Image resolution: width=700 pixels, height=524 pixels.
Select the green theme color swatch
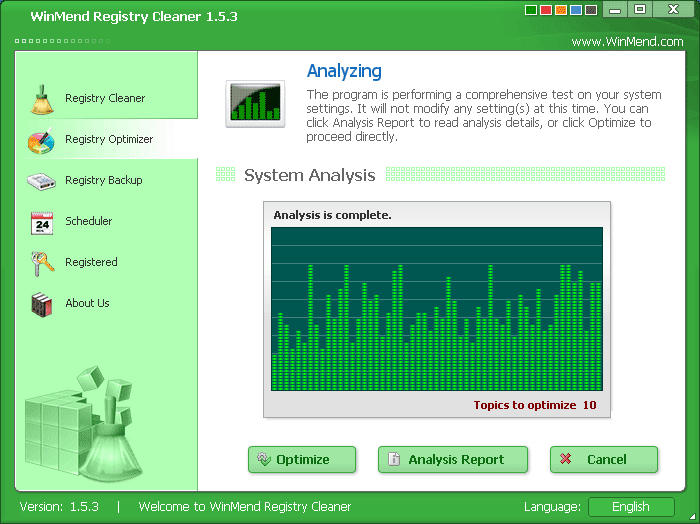[531, 10]
